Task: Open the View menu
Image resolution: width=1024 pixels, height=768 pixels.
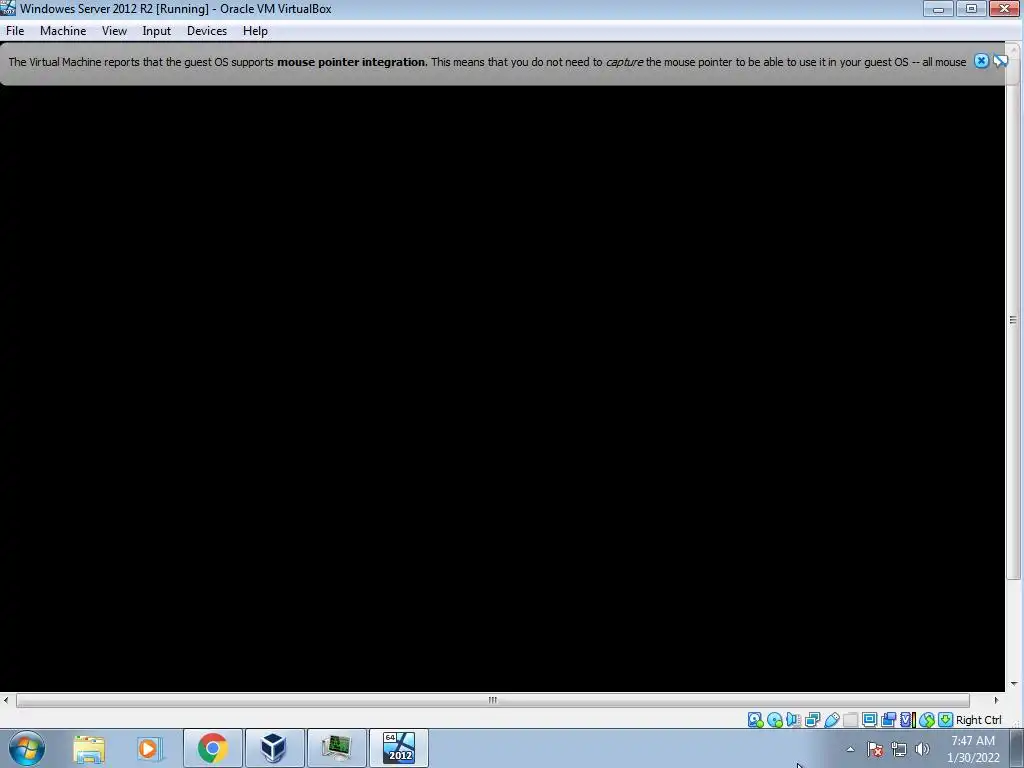Action: 114,31
